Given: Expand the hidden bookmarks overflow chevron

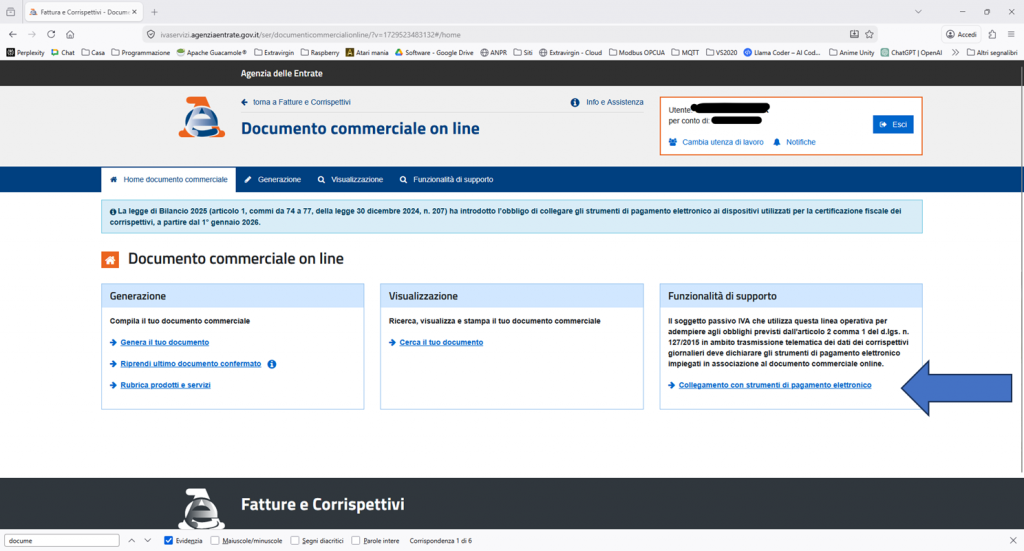Looking at the screenshot, I should coord(955,52).
